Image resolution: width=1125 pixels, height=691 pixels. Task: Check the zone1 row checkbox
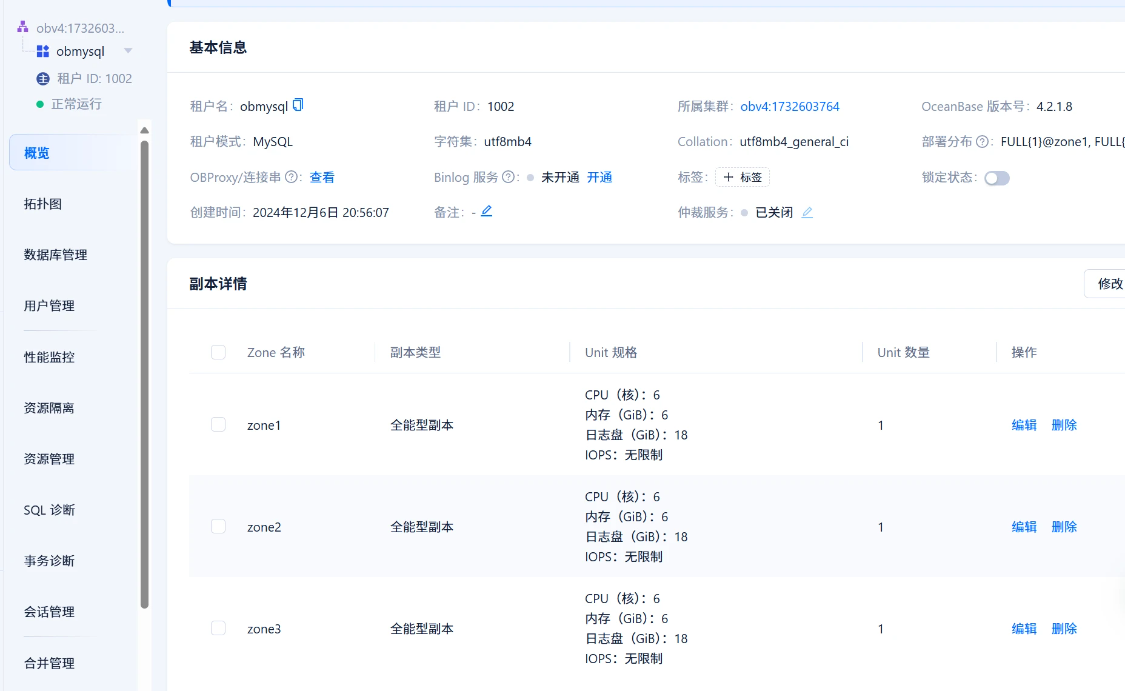[x=218, y=425]
